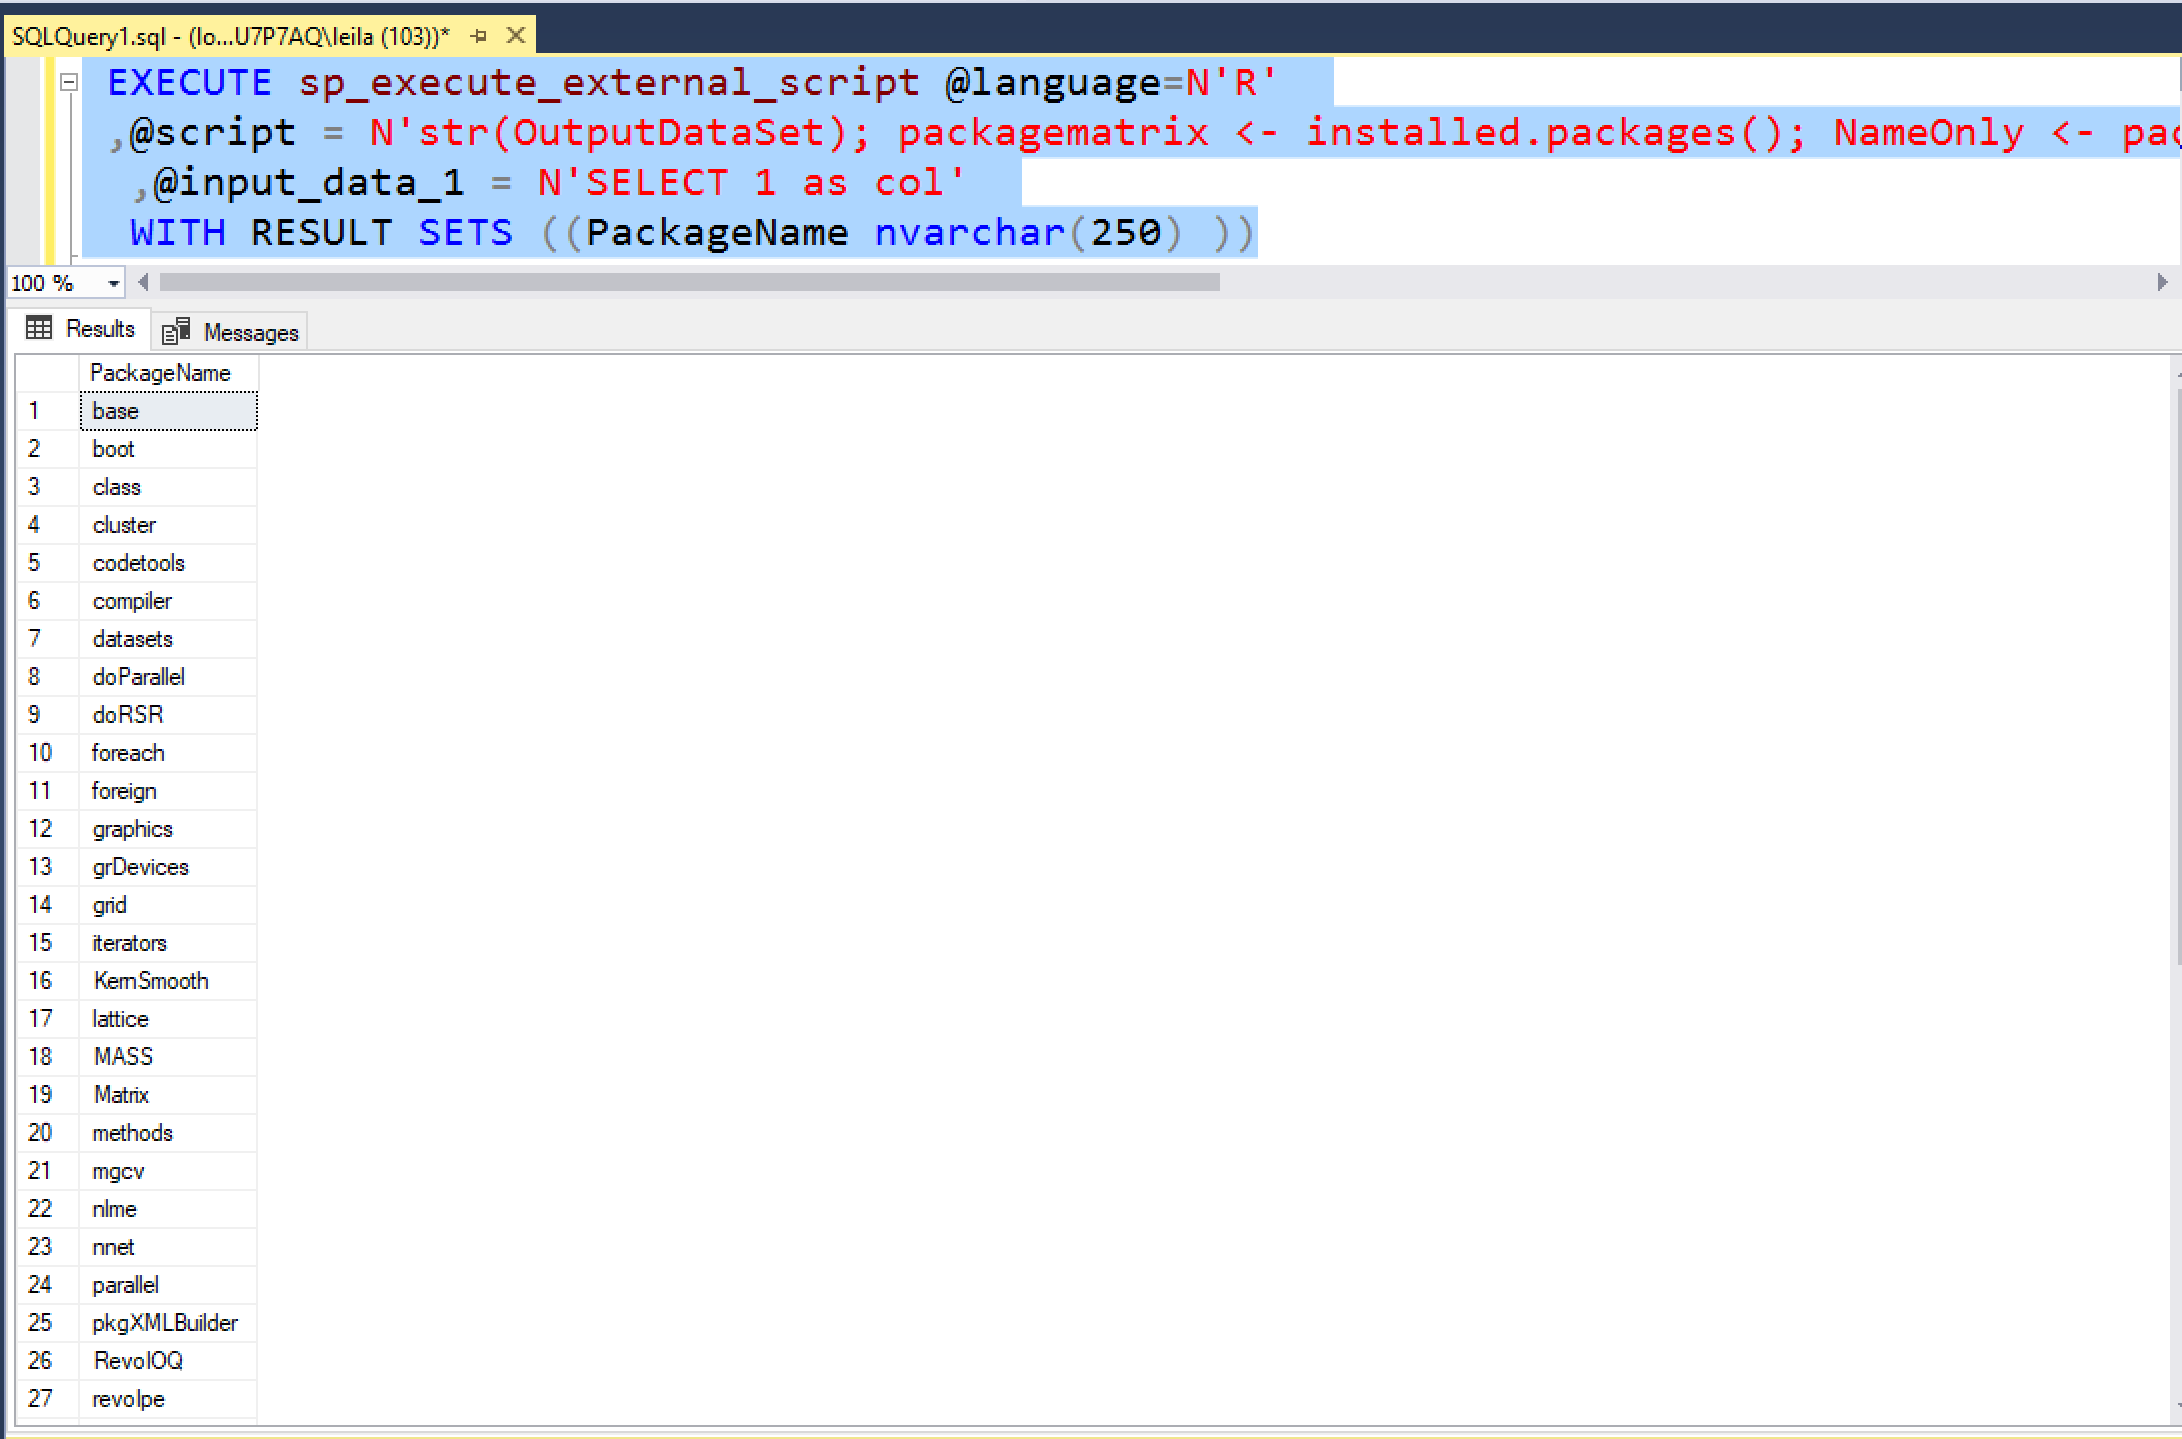Click the table icon next to Results label
2182x1439 pixels.
(38, 328)
